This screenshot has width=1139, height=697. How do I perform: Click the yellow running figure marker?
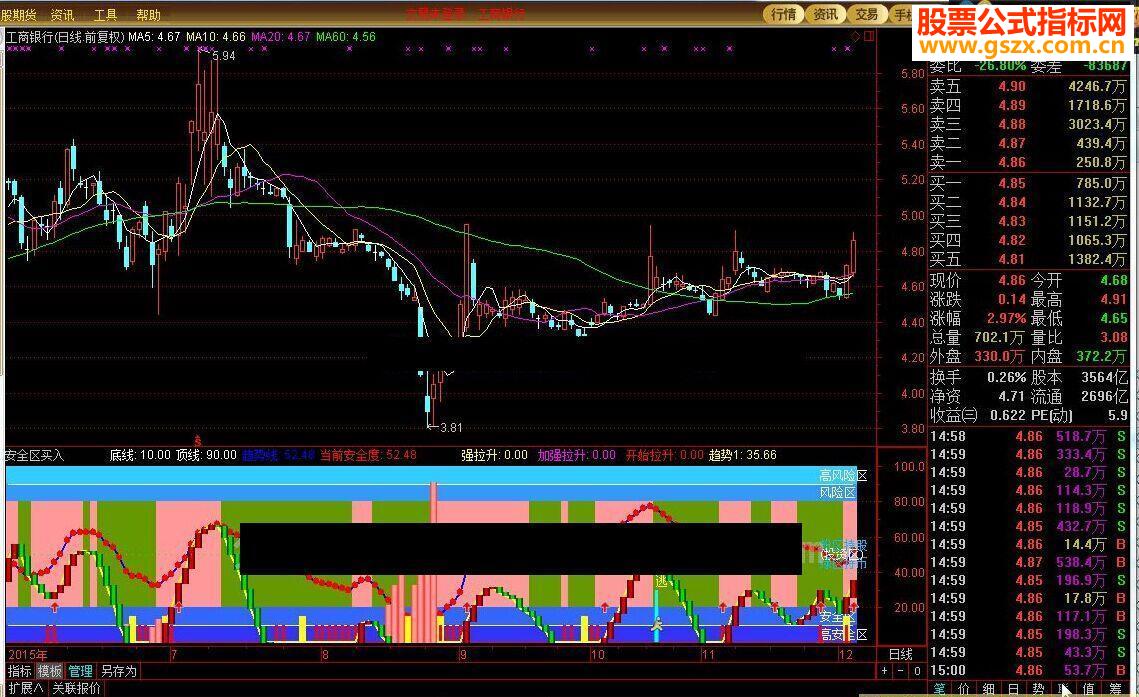click(657, 624)
